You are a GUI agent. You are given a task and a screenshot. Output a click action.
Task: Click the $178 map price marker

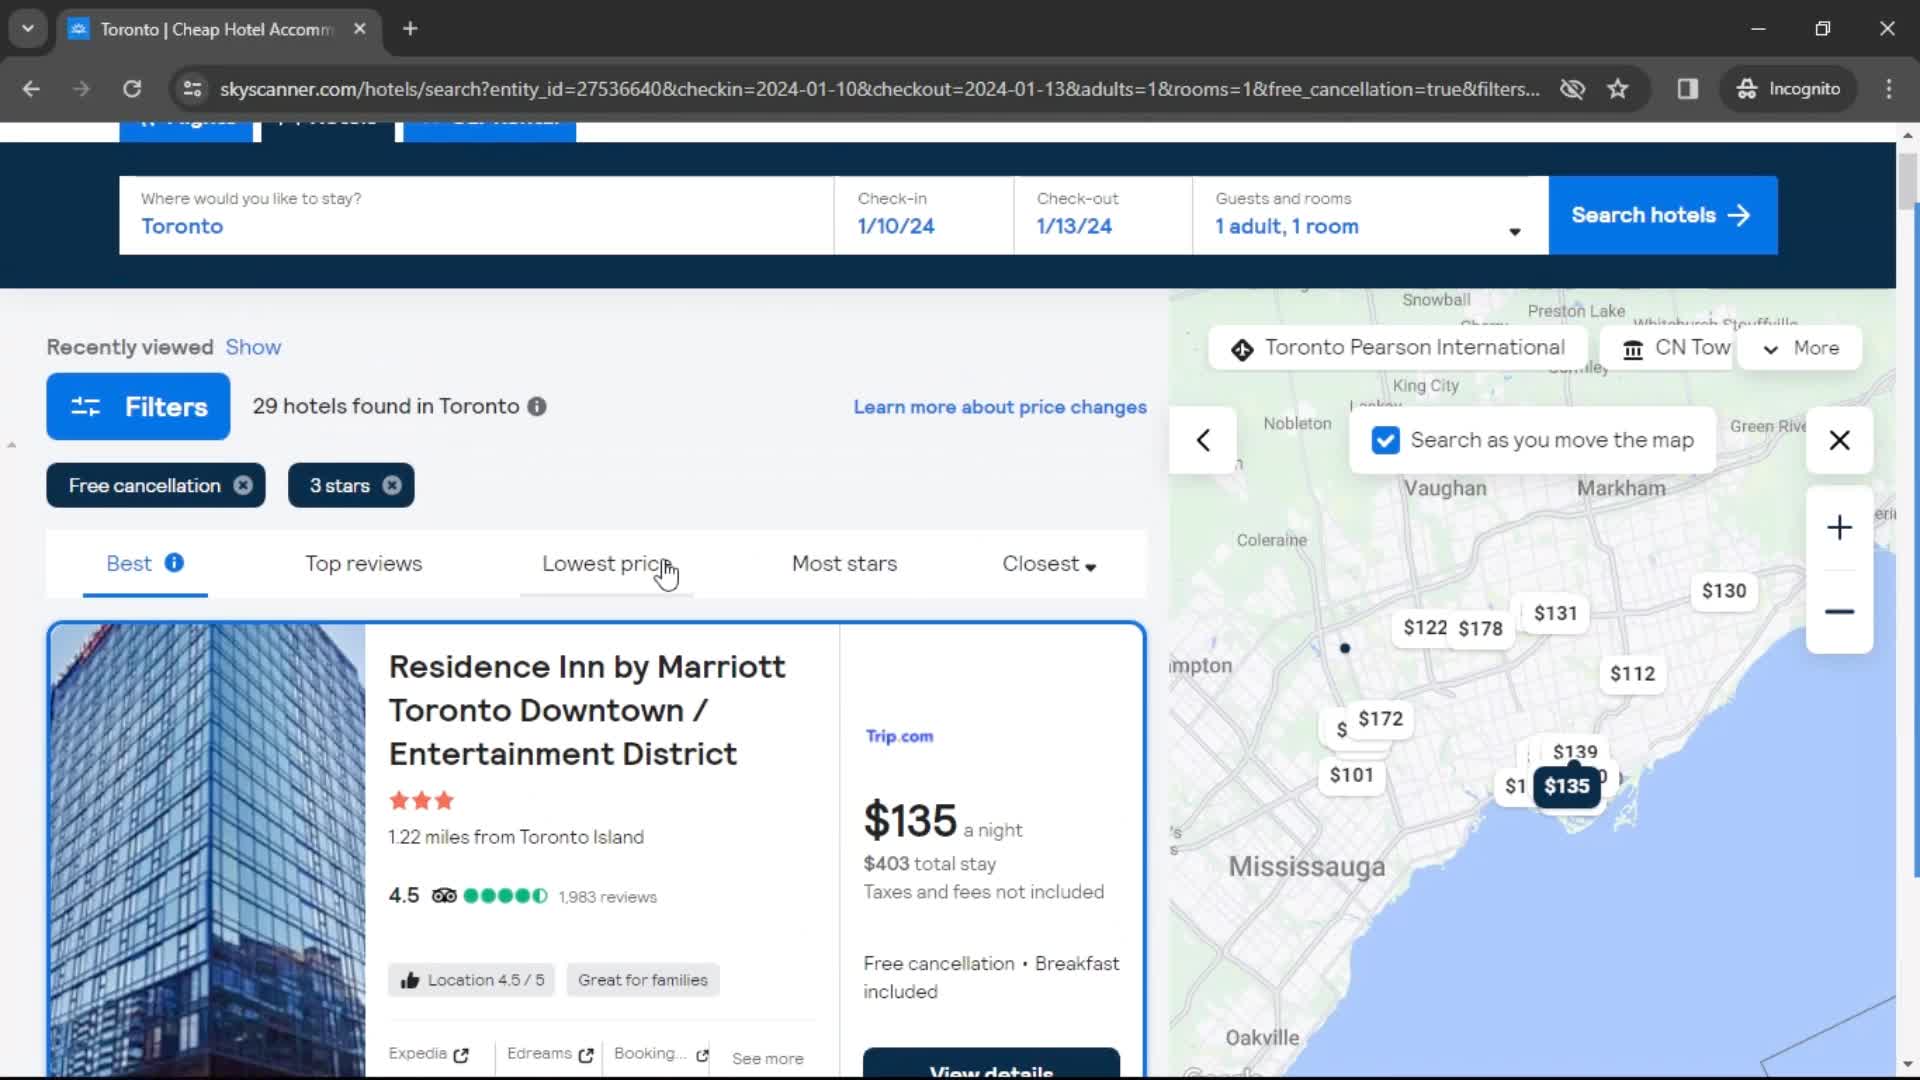coord(1481,628)
